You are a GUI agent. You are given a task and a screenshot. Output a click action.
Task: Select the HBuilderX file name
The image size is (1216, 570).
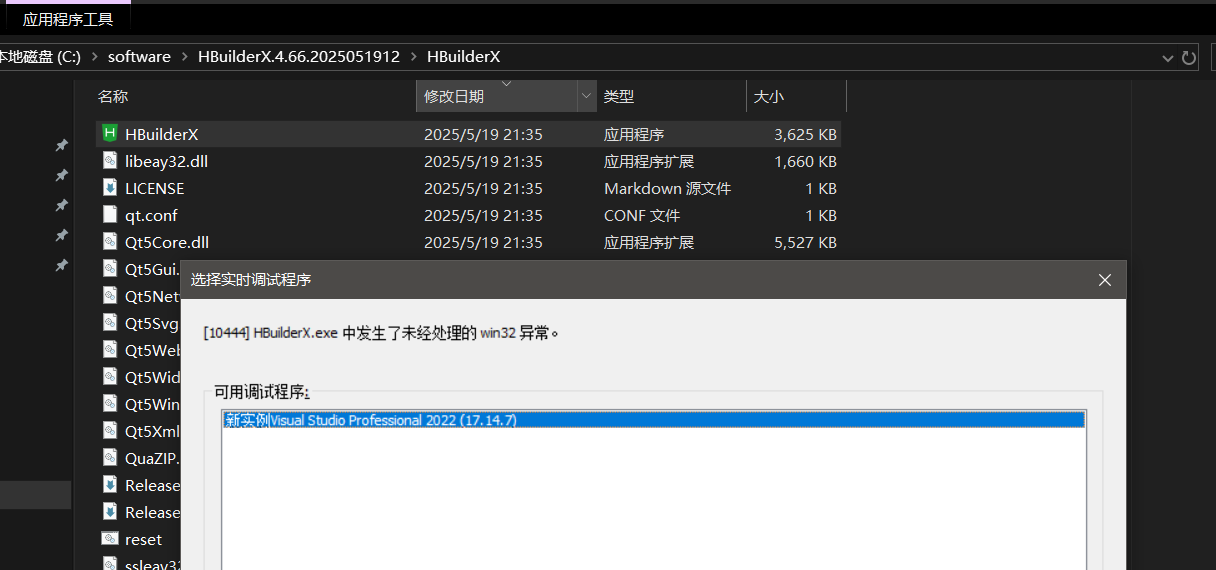click(x=162, y=134)
